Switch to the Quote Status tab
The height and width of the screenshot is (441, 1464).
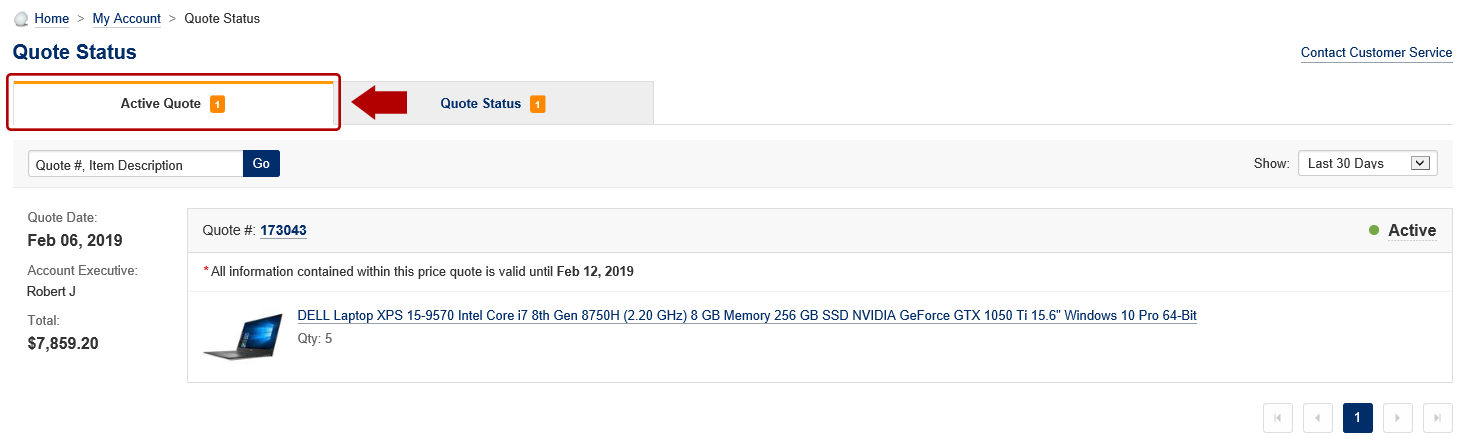click(494, 103)
